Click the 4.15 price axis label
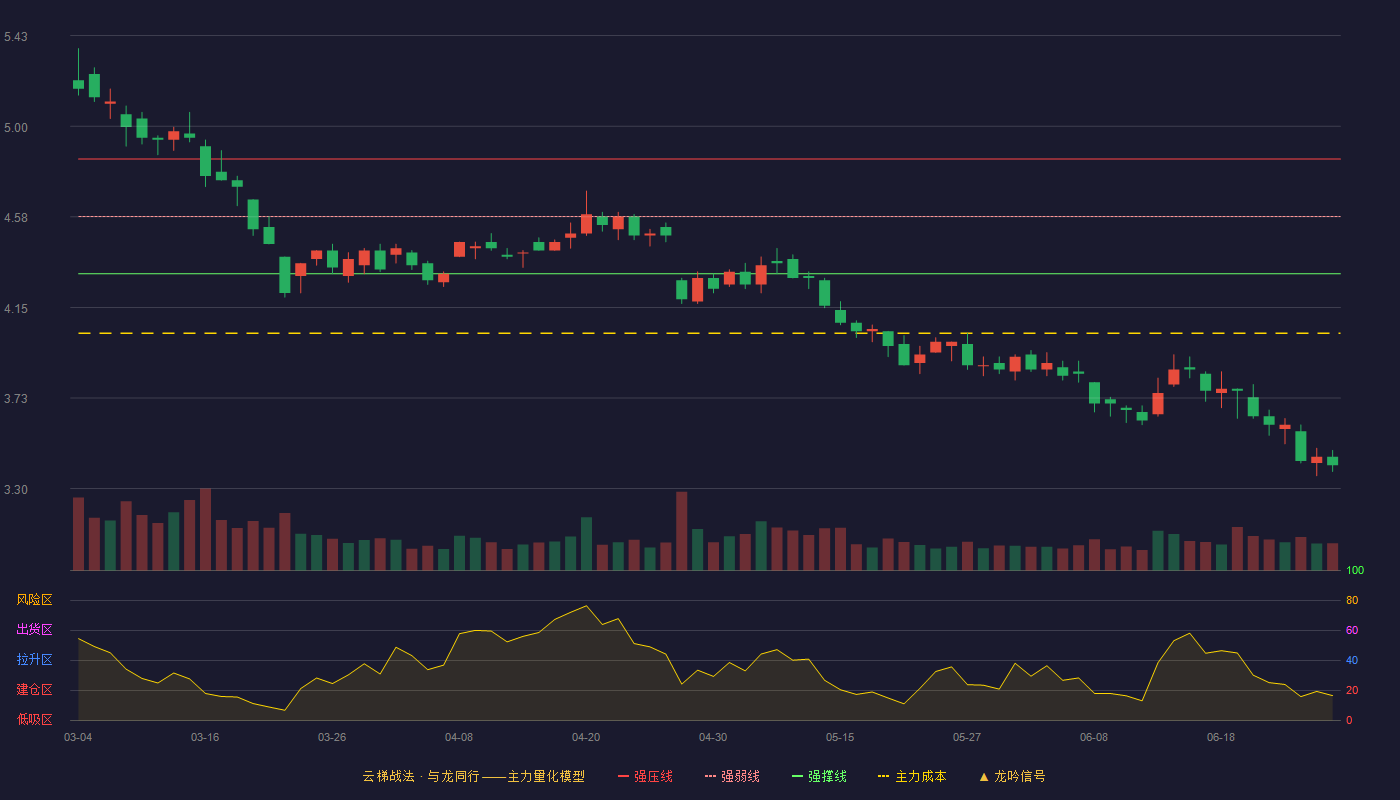 click(x=15, y=309)
